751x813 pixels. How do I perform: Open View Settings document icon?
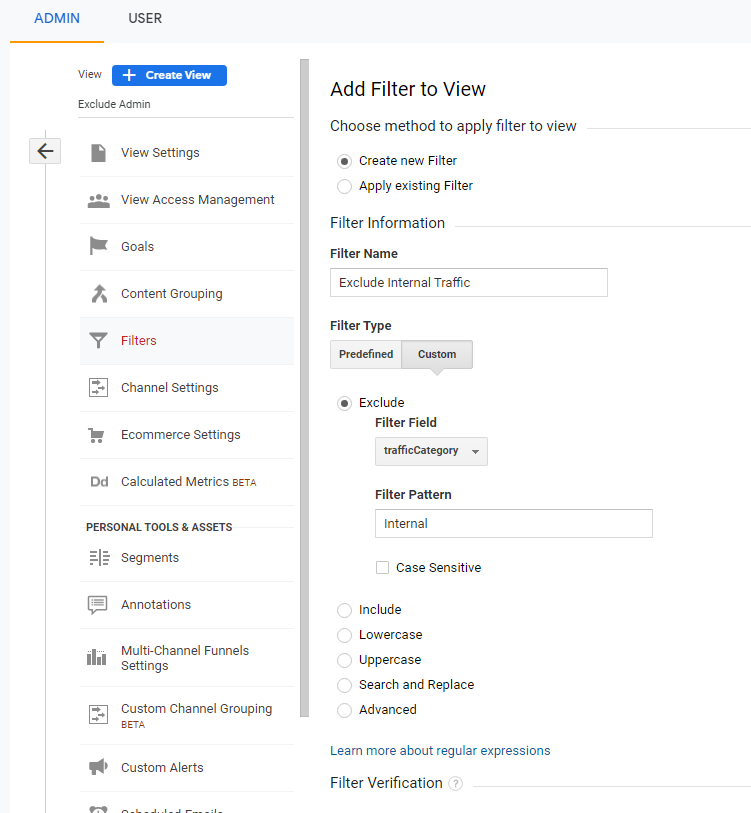click(98, 153)
